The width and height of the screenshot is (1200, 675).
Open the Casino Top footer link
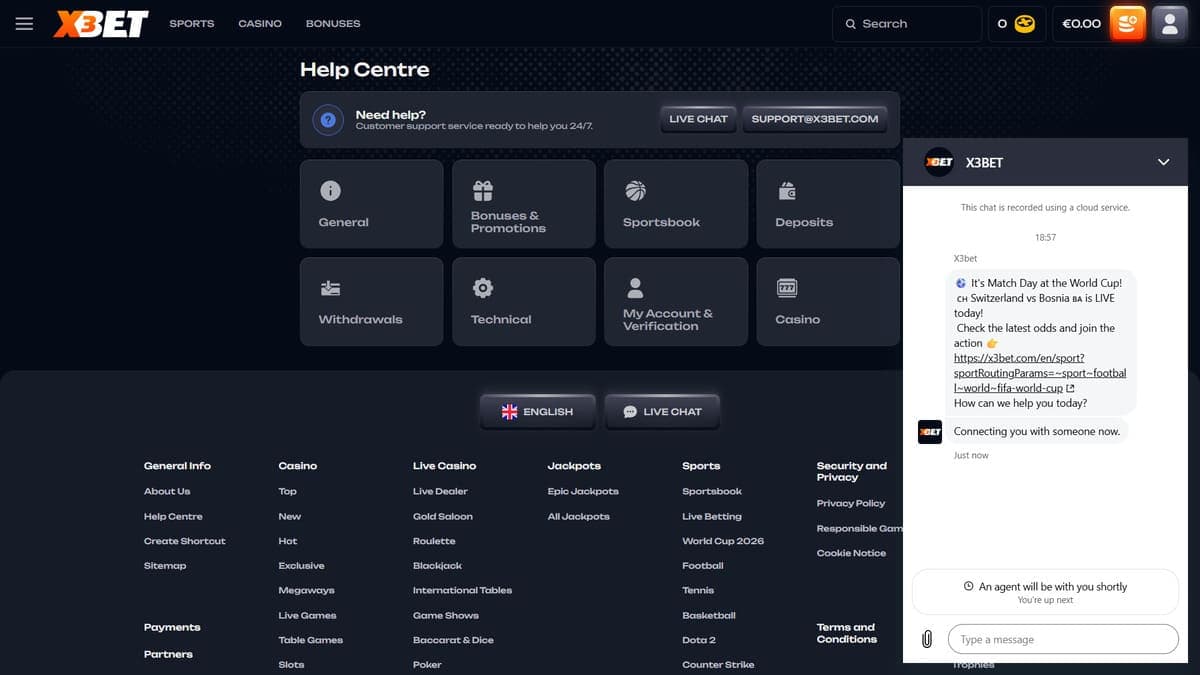[x=288, y=491]
